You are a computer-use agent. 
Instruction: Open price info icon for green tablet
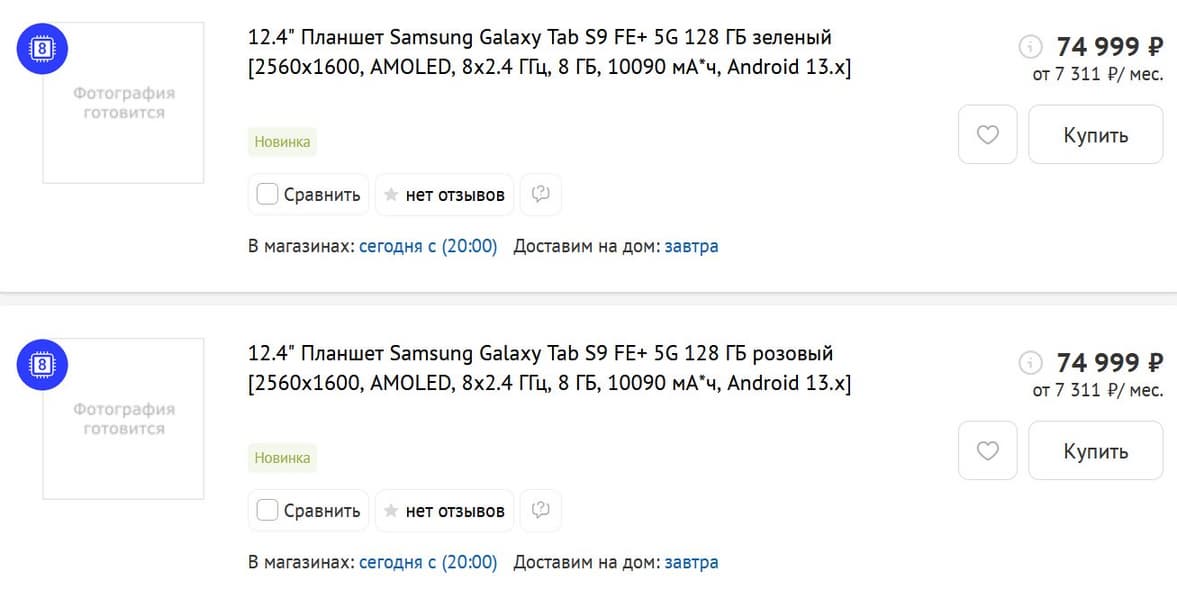1030,46
